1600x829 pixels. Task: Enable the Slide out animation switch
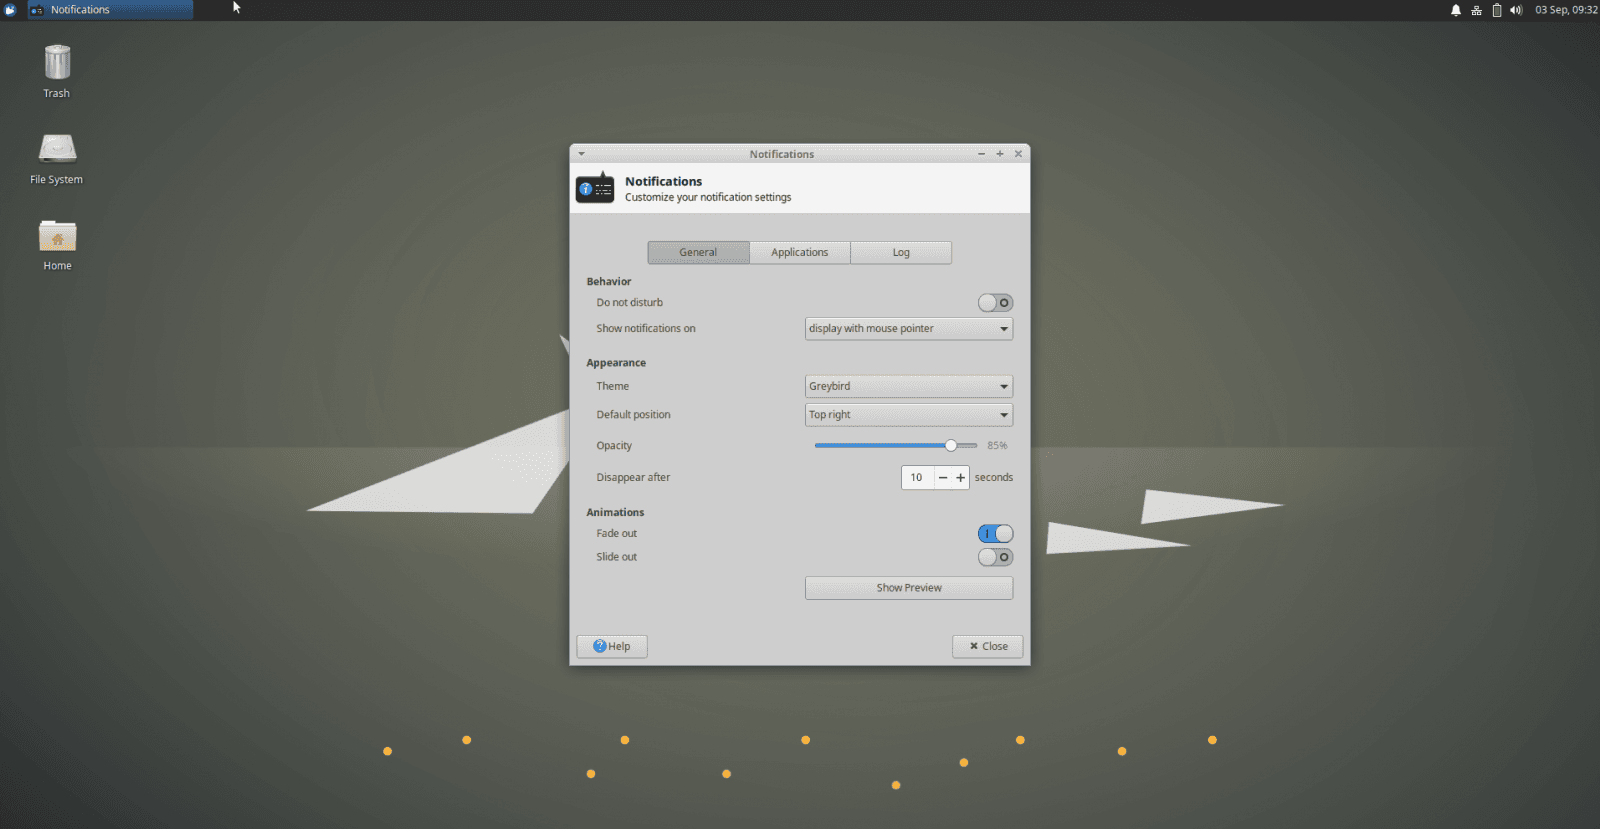(995, 557)
